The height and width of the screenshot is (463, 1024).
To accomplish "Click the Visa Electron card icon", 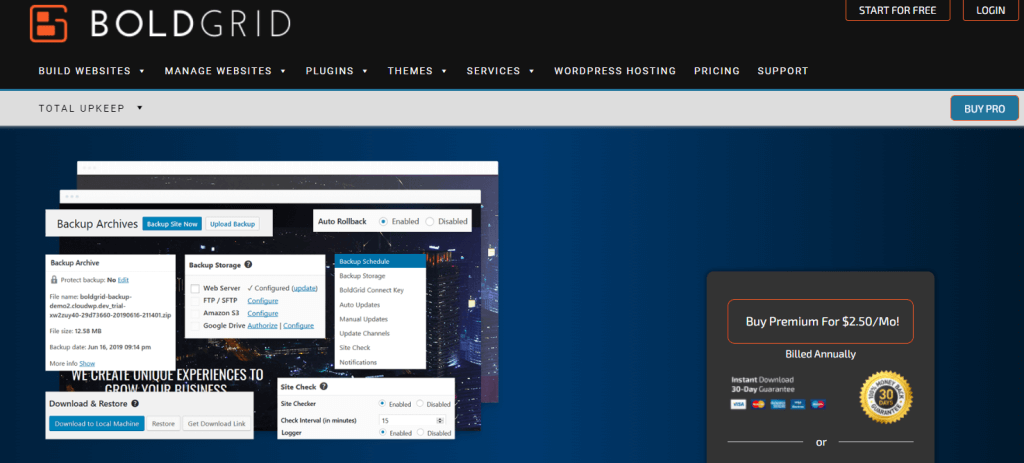I will coord(798,404).
